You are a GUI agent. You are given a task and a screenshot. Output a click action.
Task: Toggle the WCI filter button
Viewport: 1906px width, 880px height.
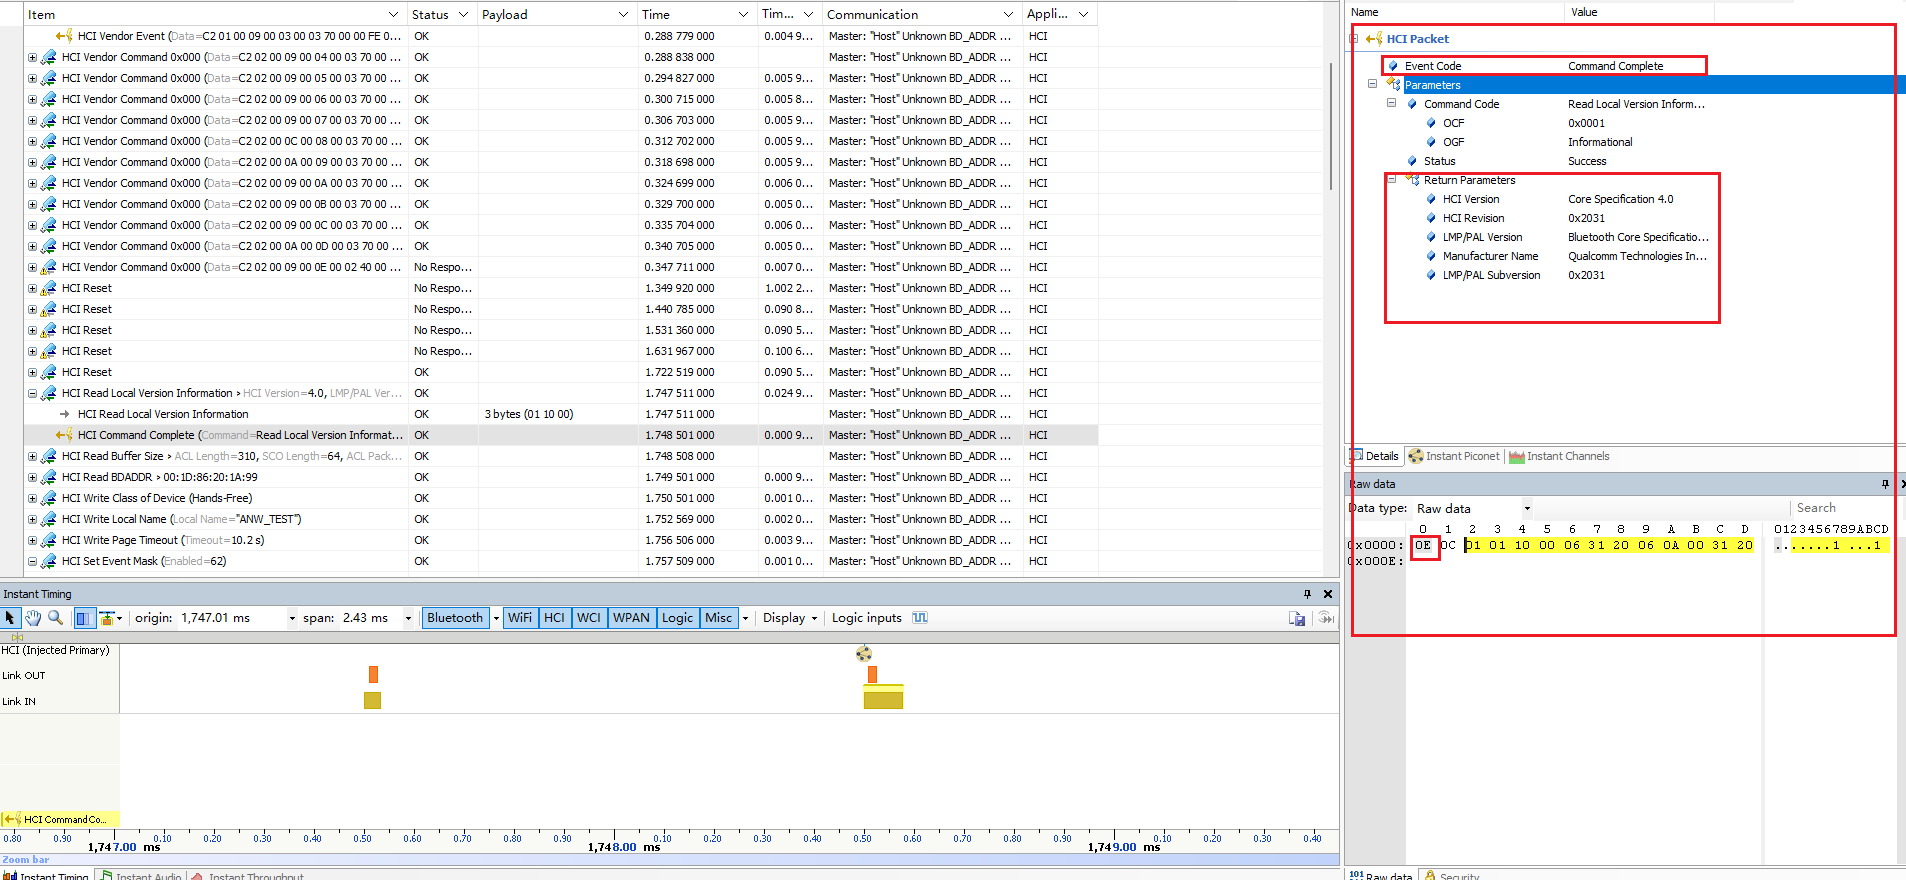tap(589, 618)
